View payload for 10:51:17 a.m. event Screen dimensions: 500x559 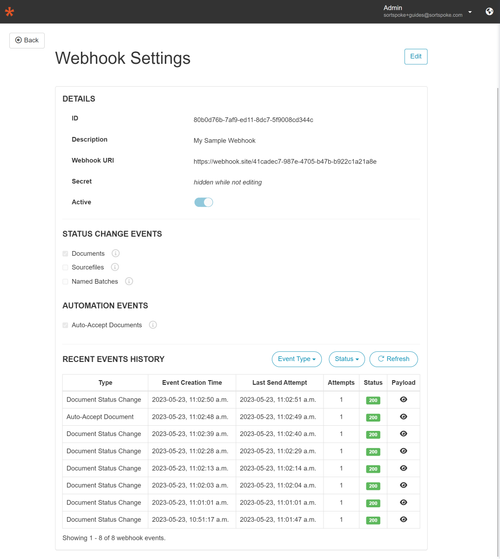403,519
